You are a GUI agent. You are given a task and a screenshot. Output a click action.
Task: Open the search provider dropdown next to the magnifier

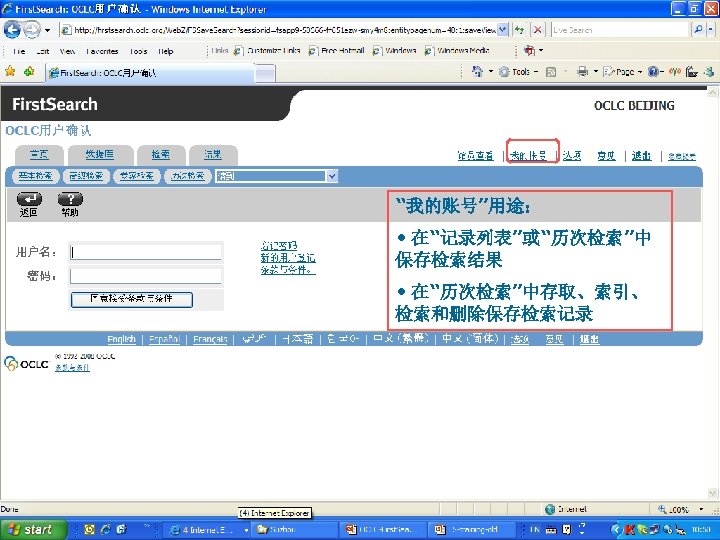pyautogui.click(x=710, y=30)
